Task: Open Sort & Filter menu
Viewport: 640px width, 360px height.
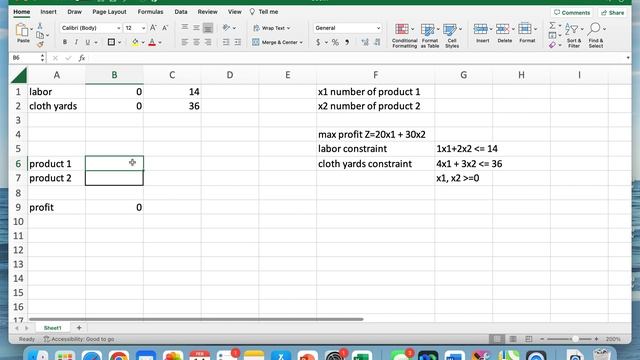Action: [x=573, y=36]
